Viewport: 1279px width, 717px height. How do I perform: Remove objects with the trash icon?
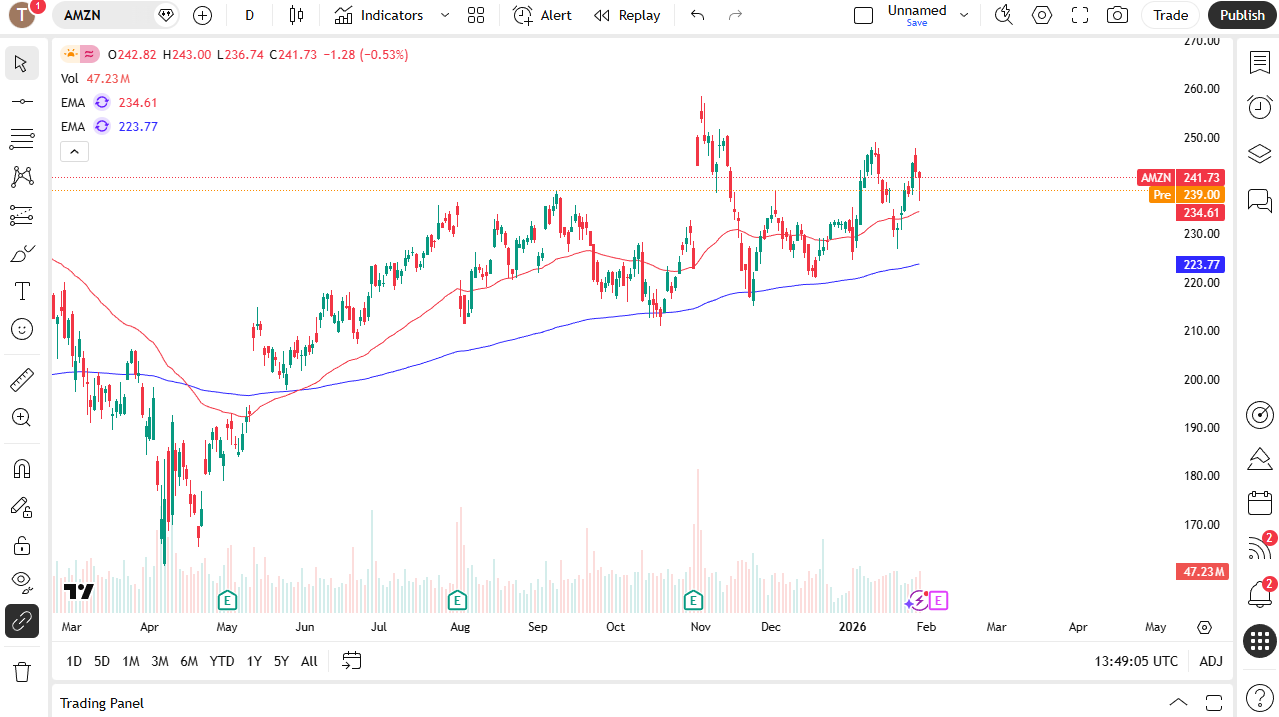pyautogui.click(x=21, y=671)
